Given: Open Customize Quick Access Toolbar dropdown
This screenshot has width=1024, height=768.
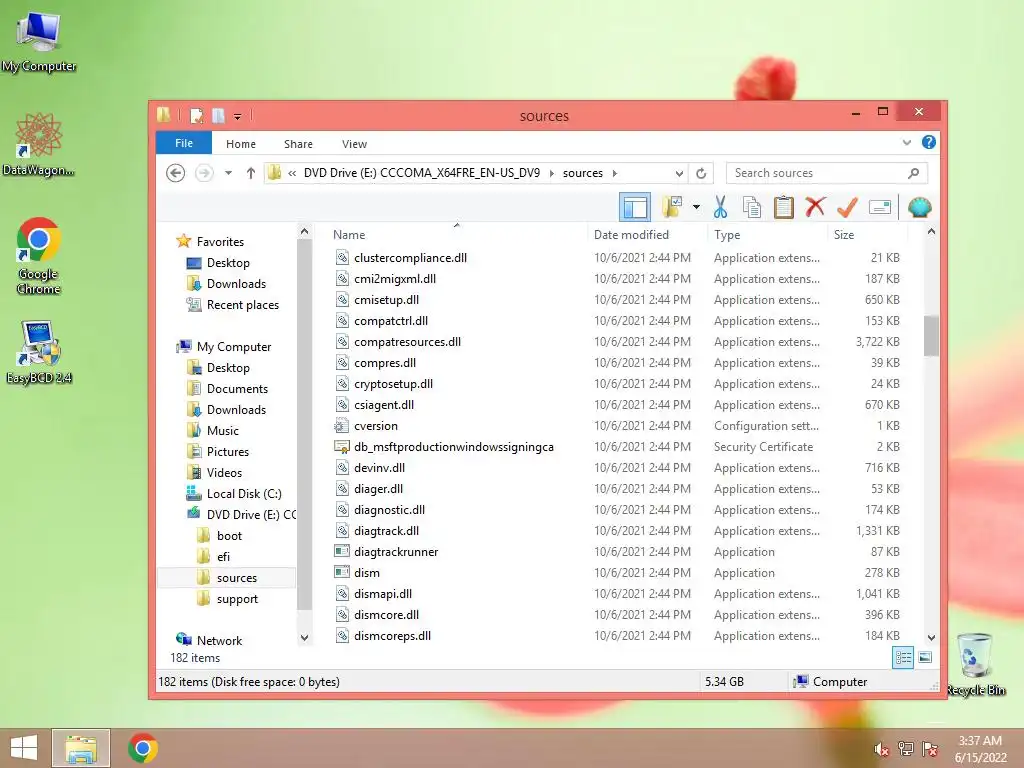Looking at the screenshot, I should 238,117.
